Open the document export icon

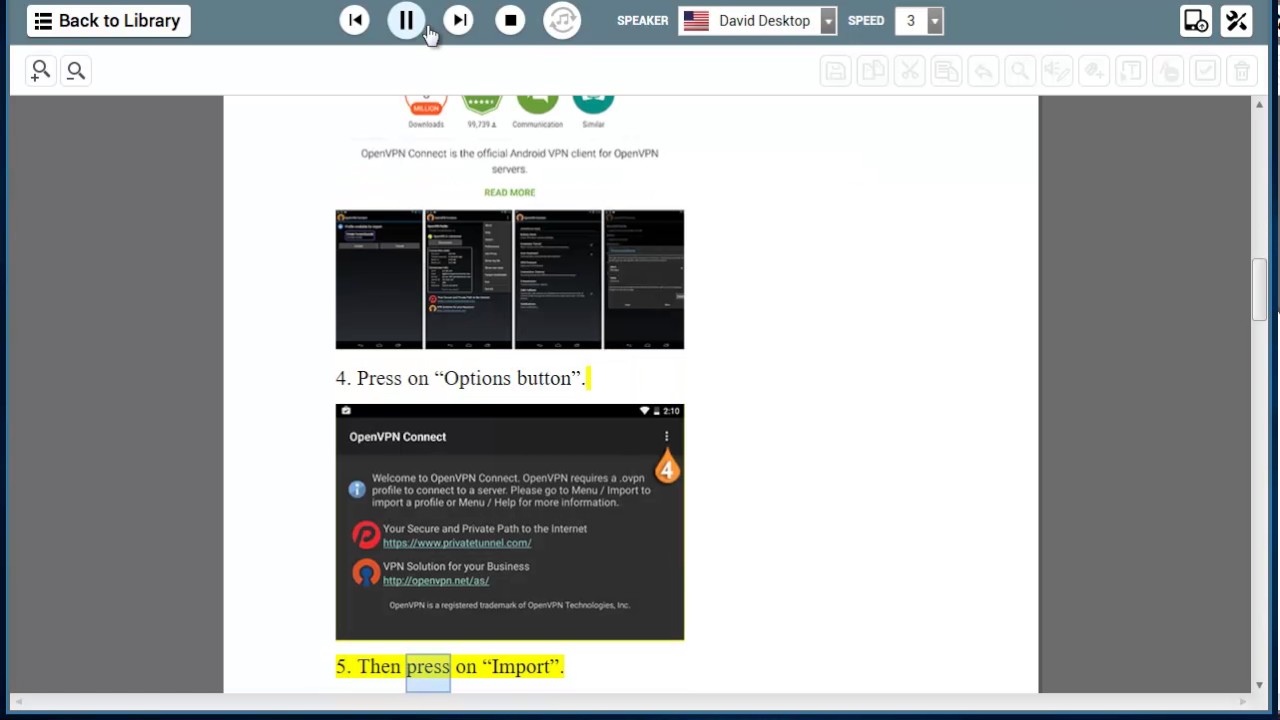click(1196, 20)
